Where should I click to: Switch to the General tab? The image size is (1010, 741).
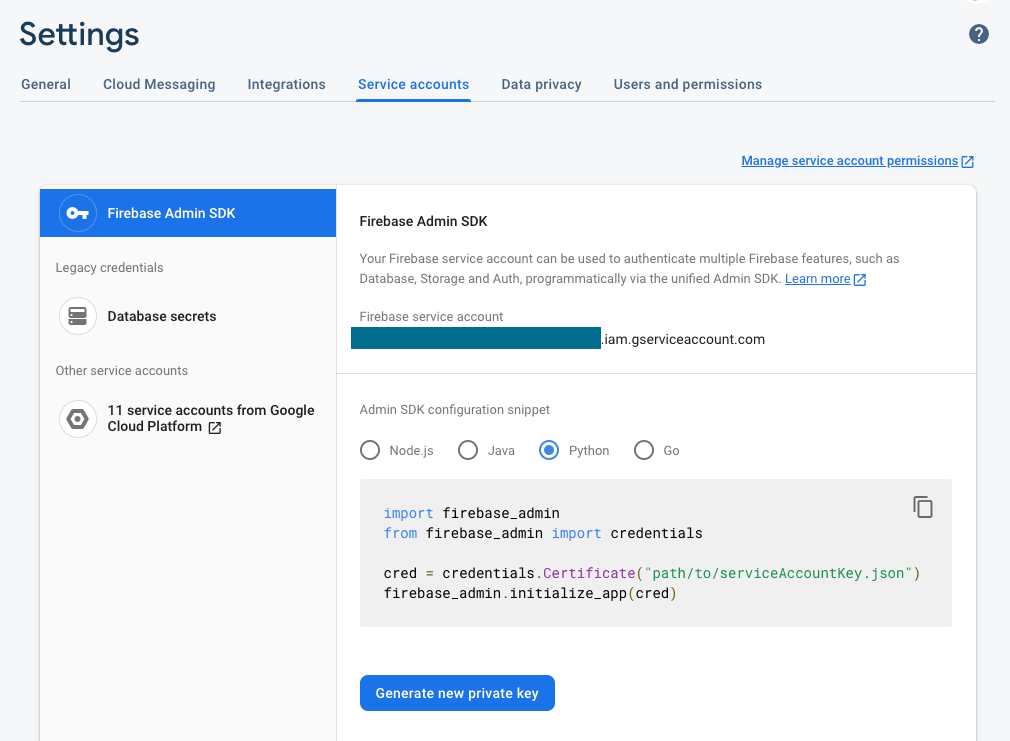(46, 84)
